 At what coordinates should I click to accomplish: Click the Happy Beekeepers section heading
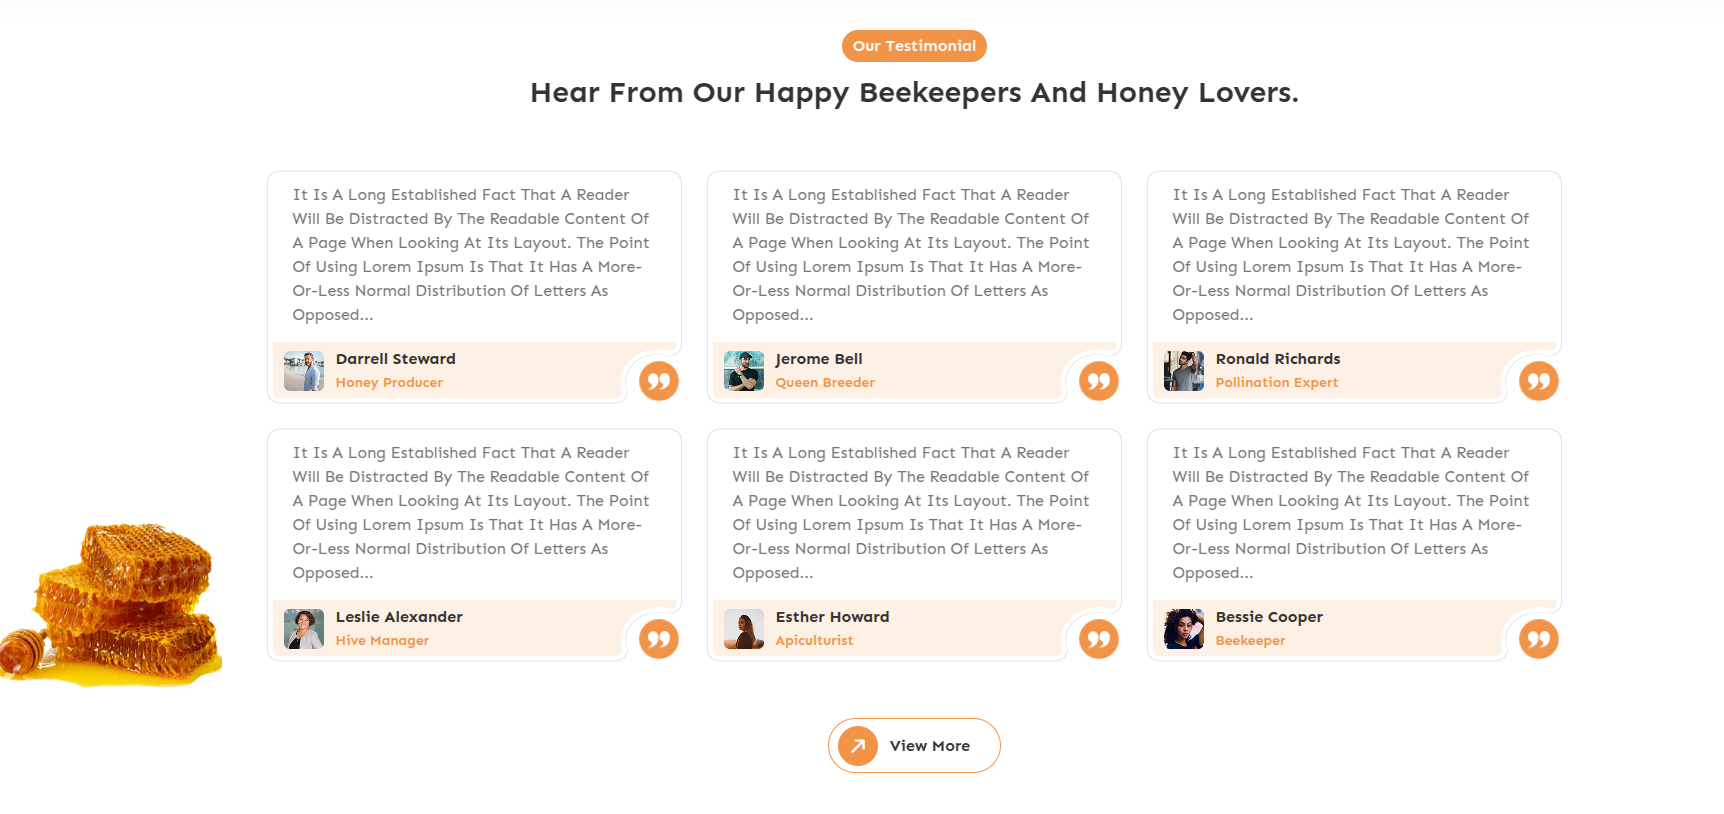pyautogui.click(x=914, y=93)
